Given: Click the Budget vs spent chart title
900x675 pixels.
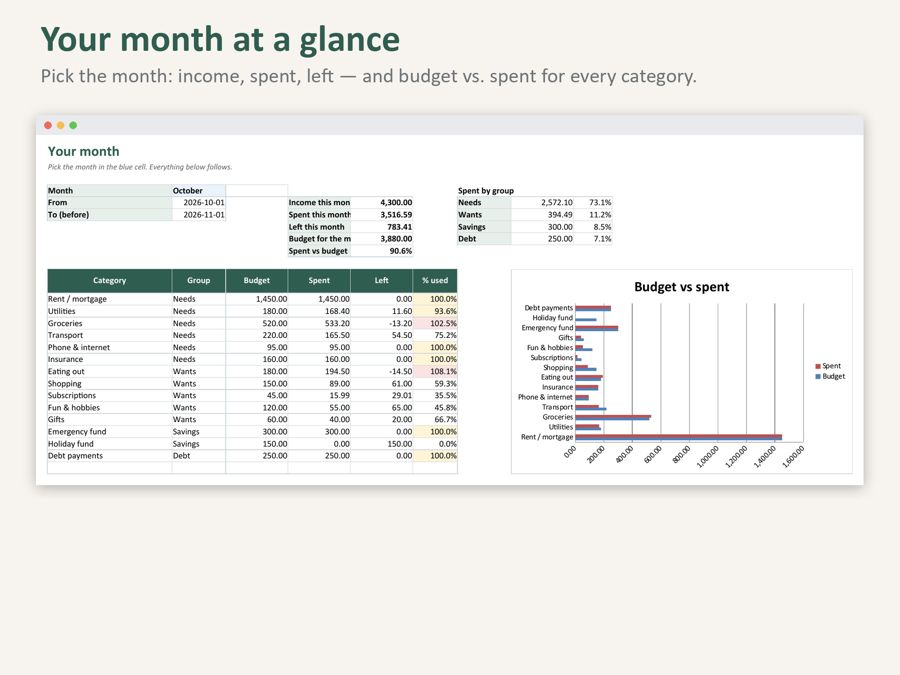Looking at the screenshot, I should [681, 287].
